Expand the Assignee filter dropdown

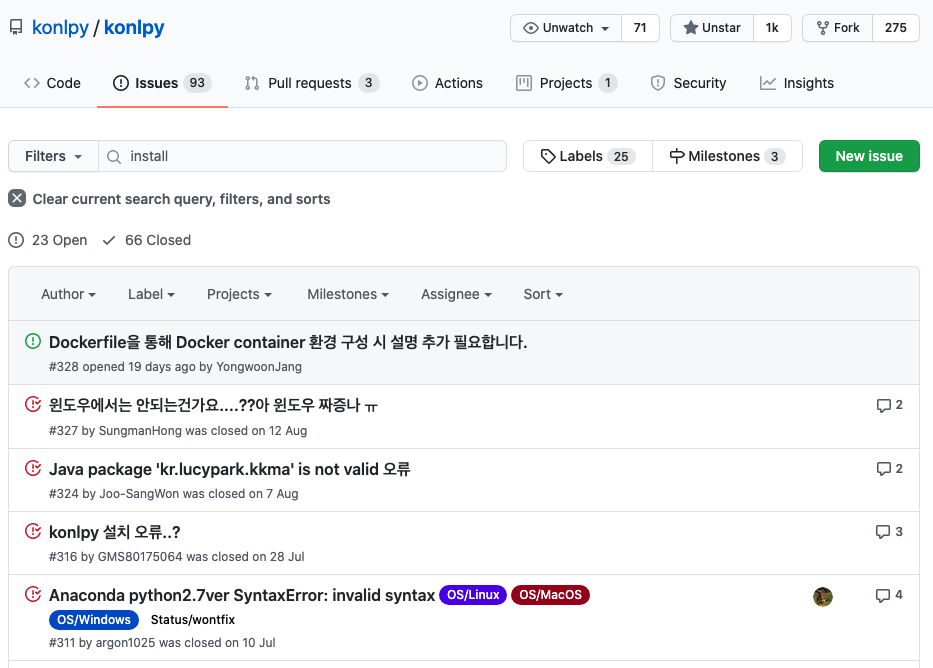[x=456, y=294]
